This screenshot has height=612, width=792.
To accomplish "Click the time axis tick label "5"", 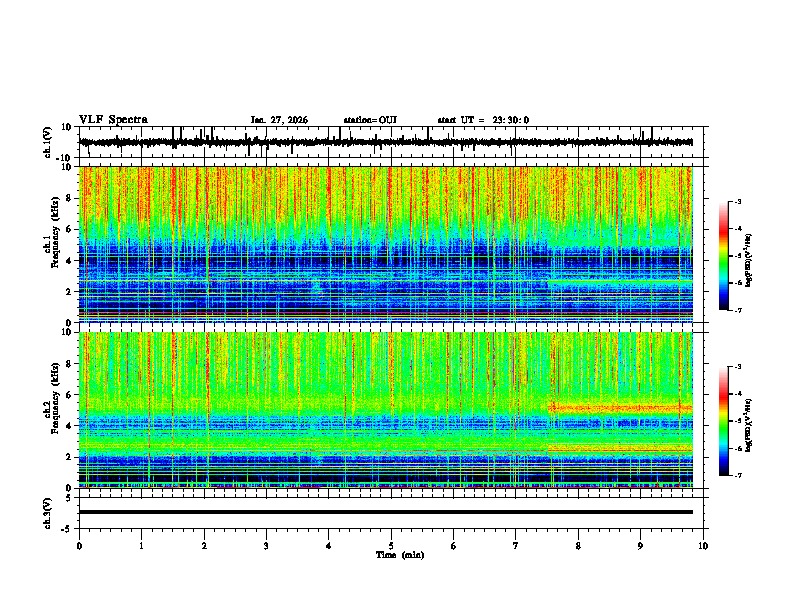I will tap(391, 546).
